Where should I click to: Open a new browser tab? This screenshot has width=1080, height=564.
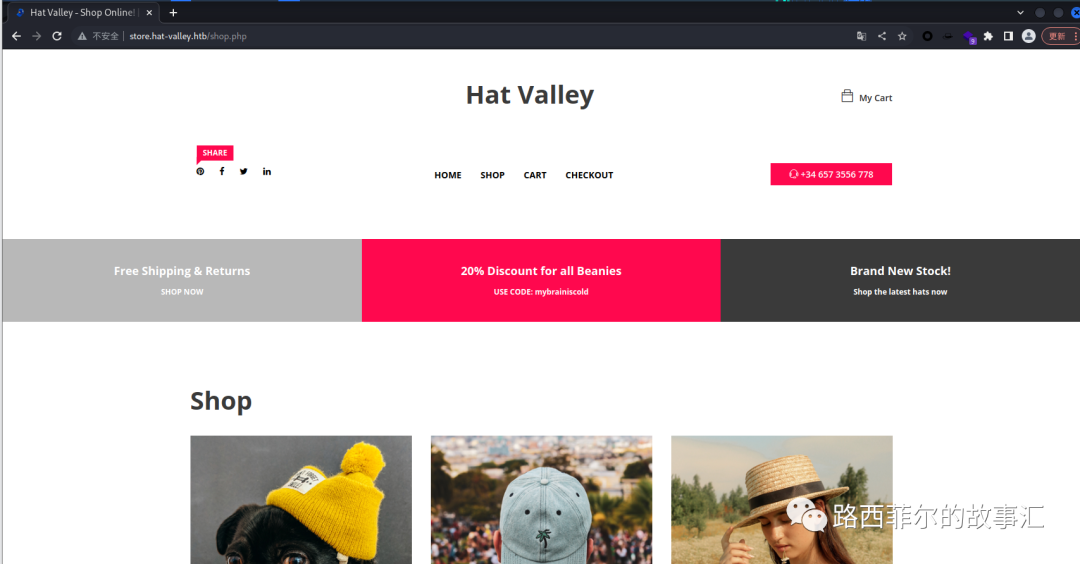tap(174, 12)
